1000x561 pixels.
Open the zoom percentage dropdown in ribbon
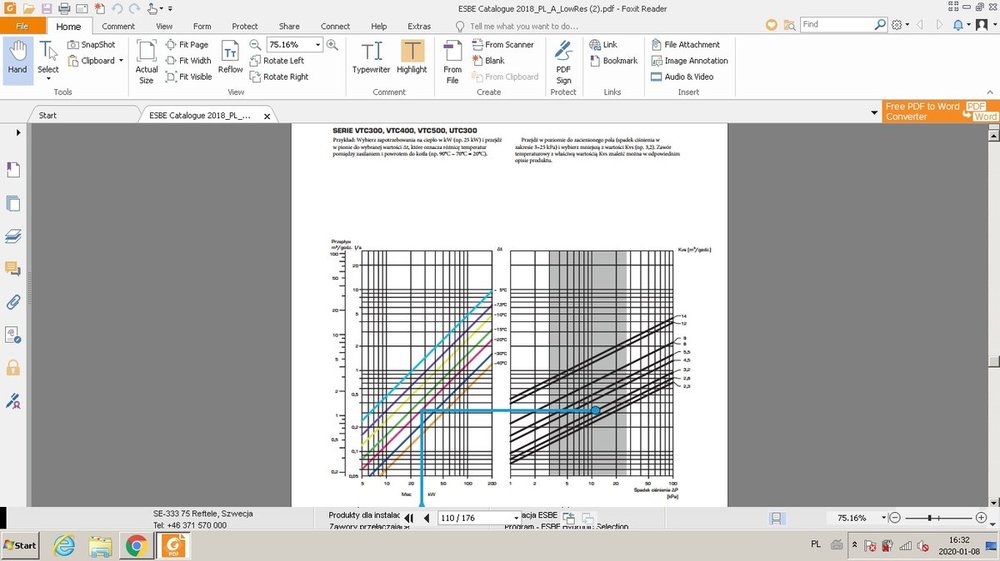[x=318, y=45]
